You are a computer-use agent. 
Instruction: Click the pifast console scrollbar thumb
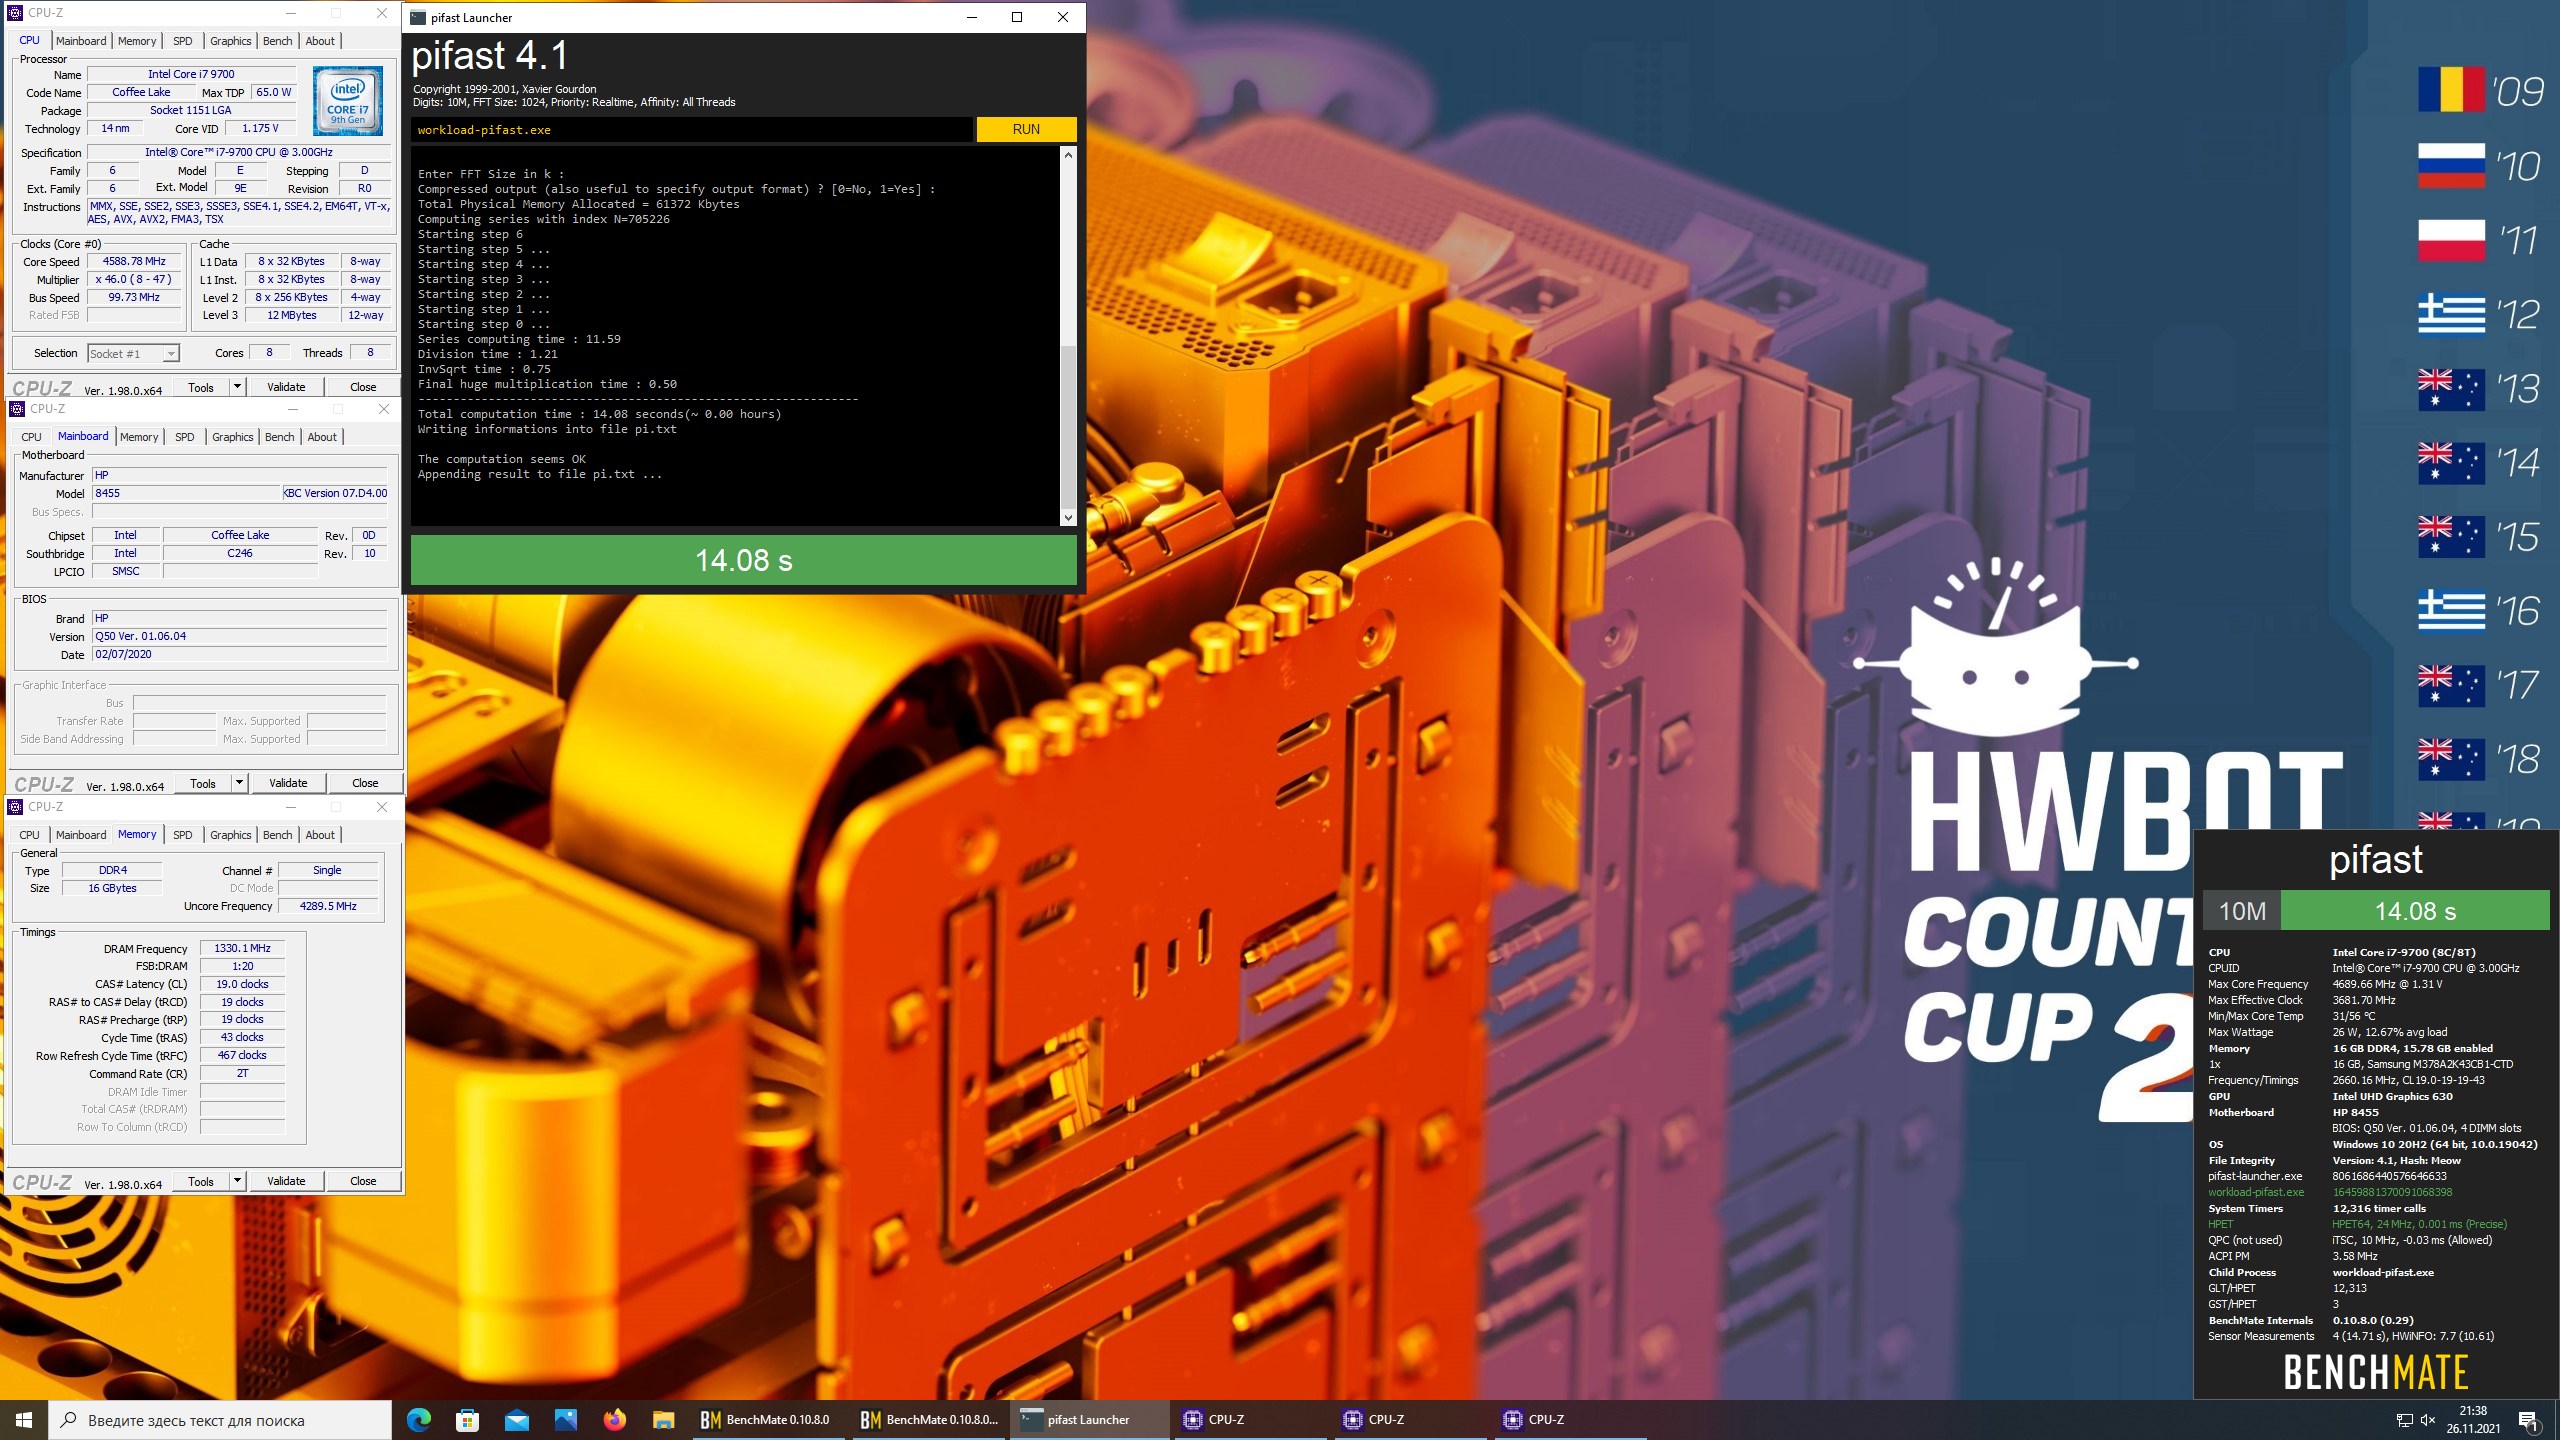point(1068,427)
